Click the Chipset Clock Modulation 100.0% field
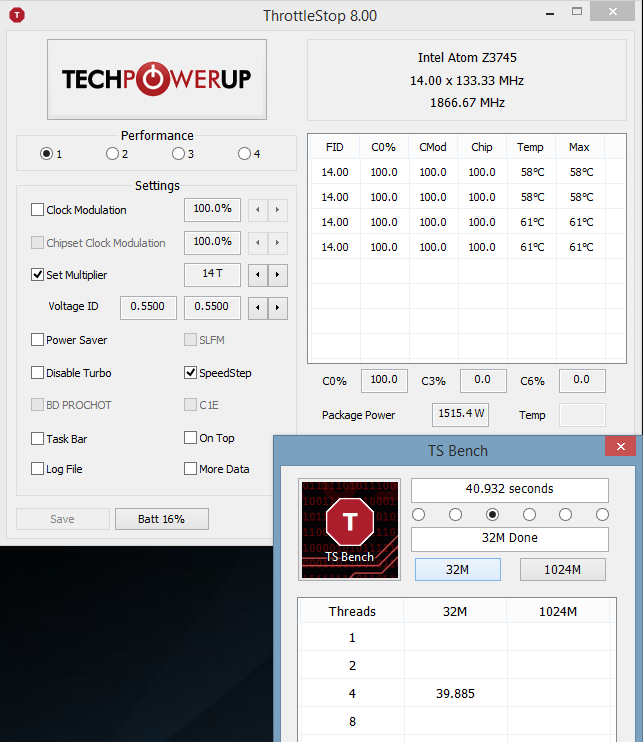 point(212,242)
